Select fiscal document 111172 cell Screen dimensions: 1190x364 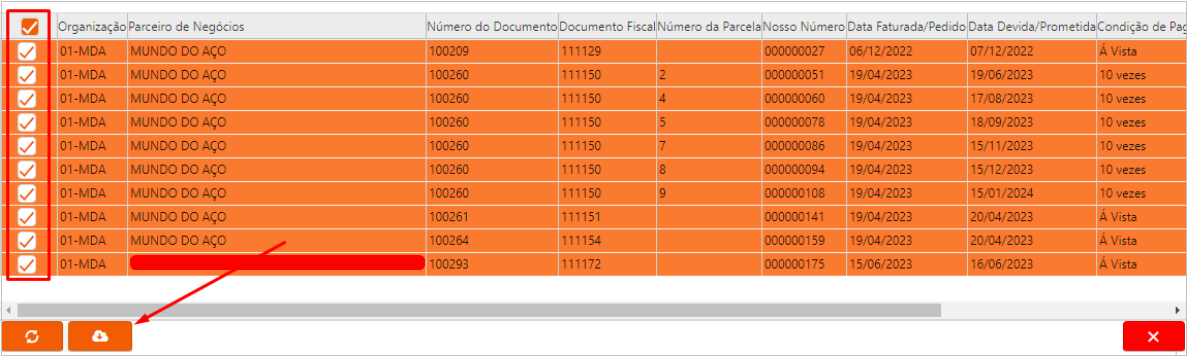(x=607, y=264)
